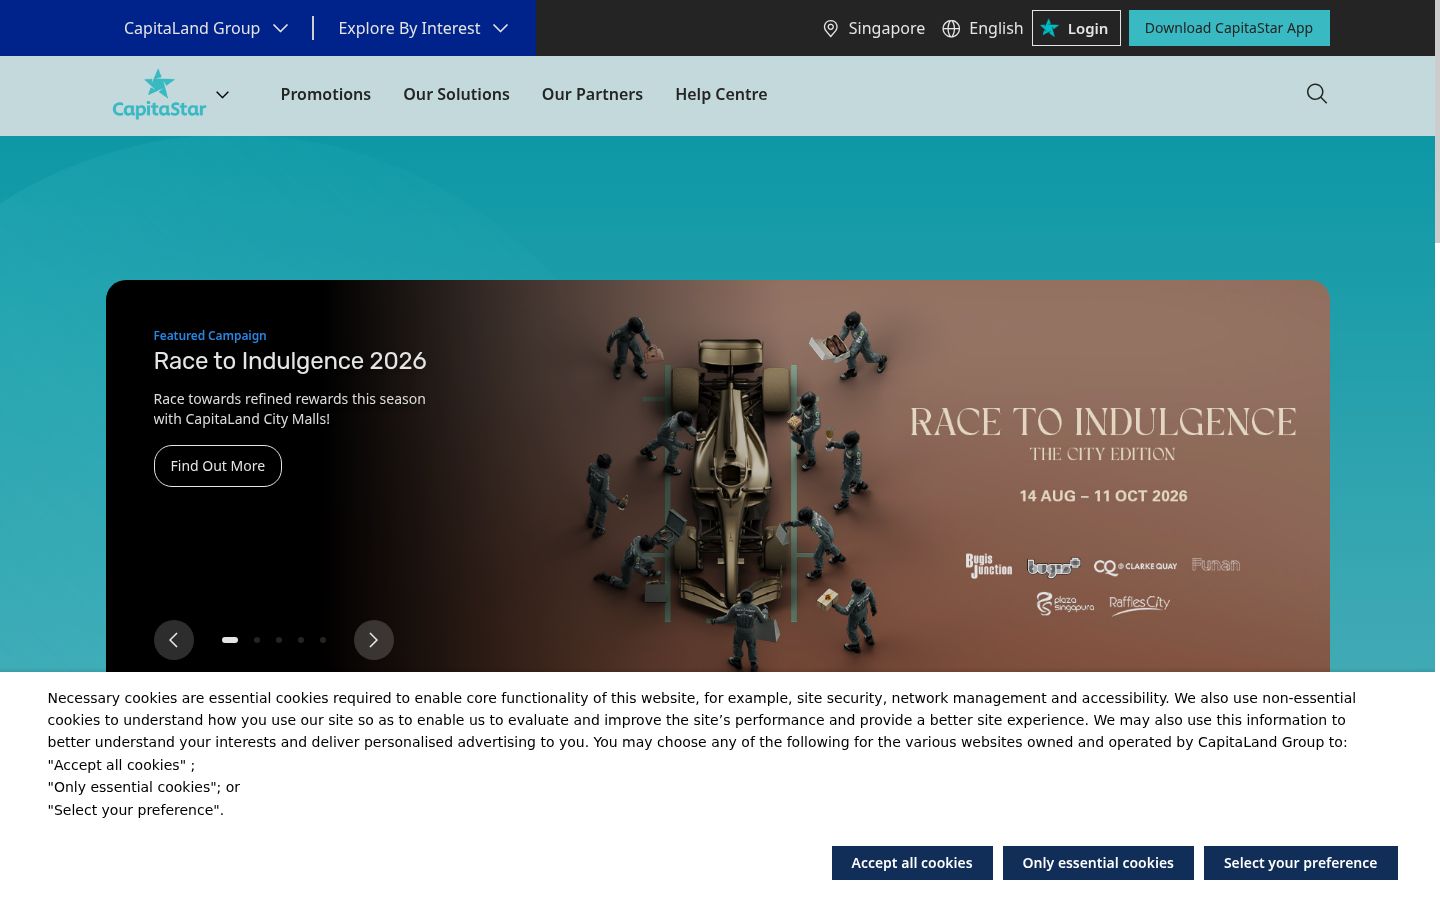Click the Singapore location pin icon
Viewport: 1440px width, 900px height.
tap(830, 29)
